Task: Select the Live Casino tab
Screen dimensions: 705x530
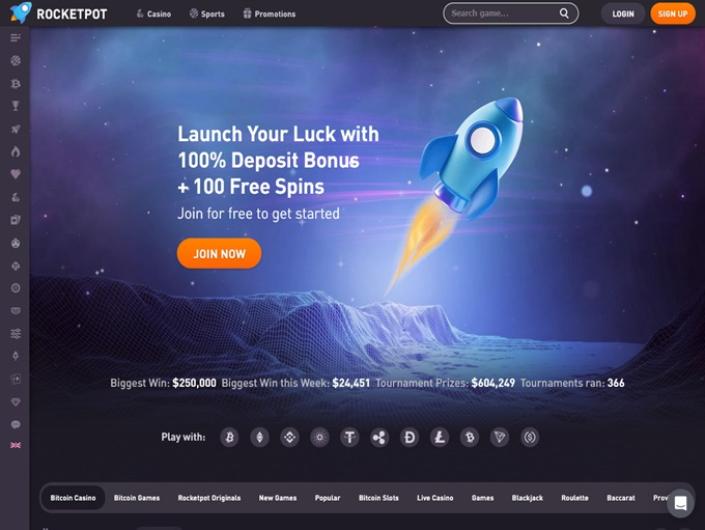Action: 435,498
